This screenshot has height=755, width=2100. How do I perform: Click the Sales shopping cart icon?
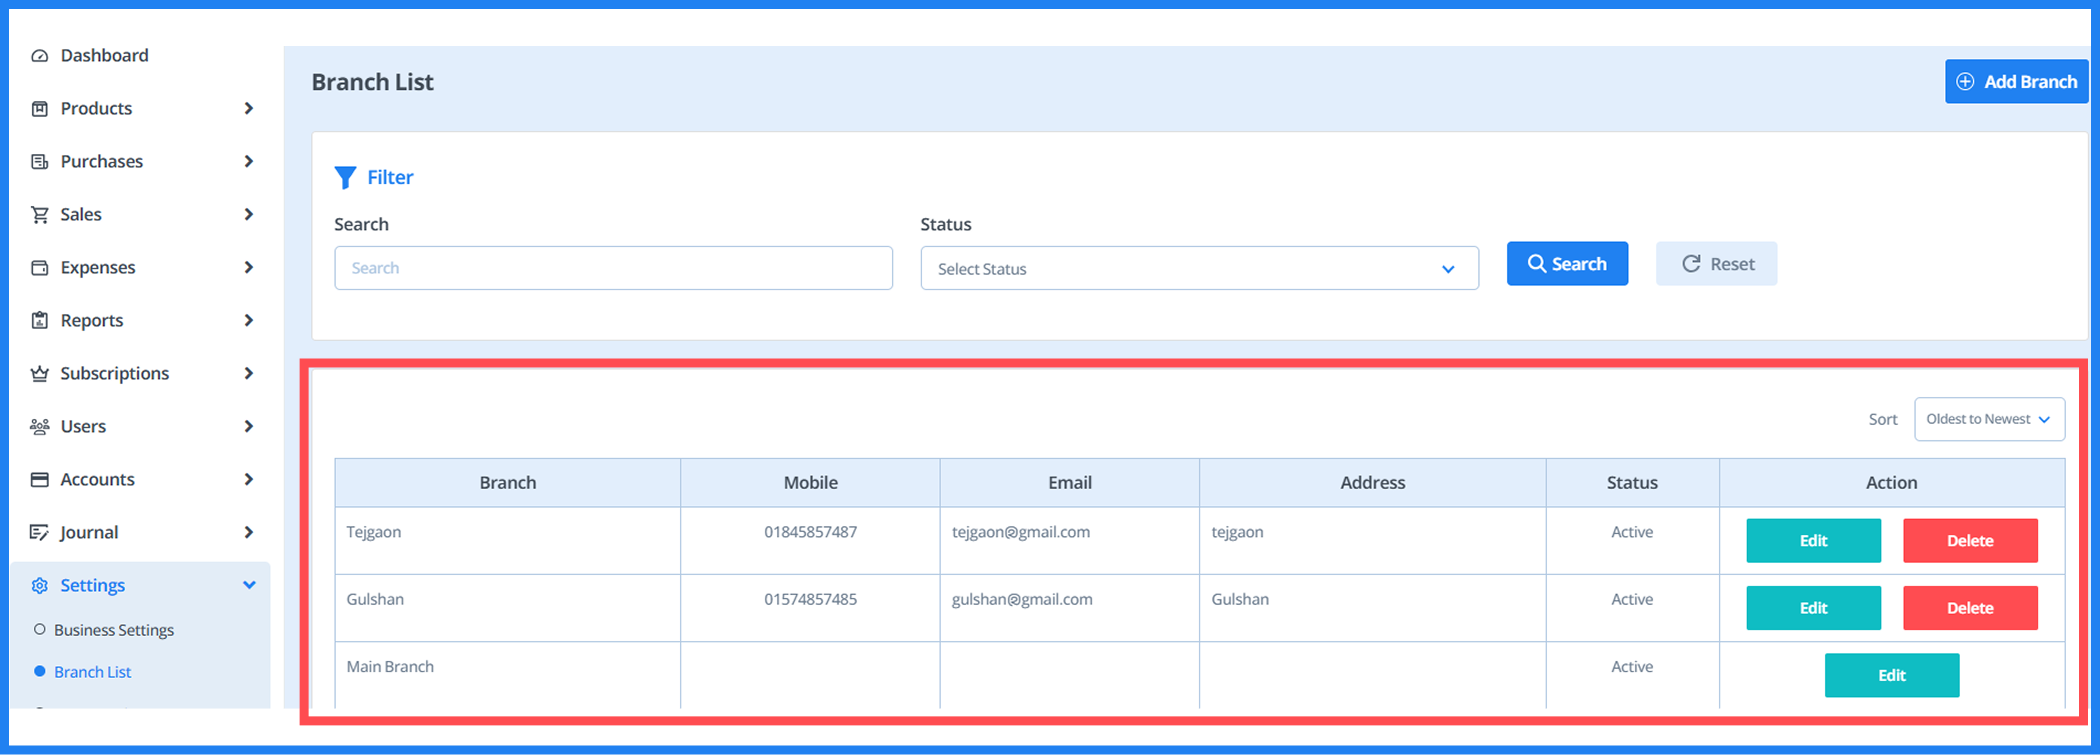pyautogui.click(x=40, y=215)
